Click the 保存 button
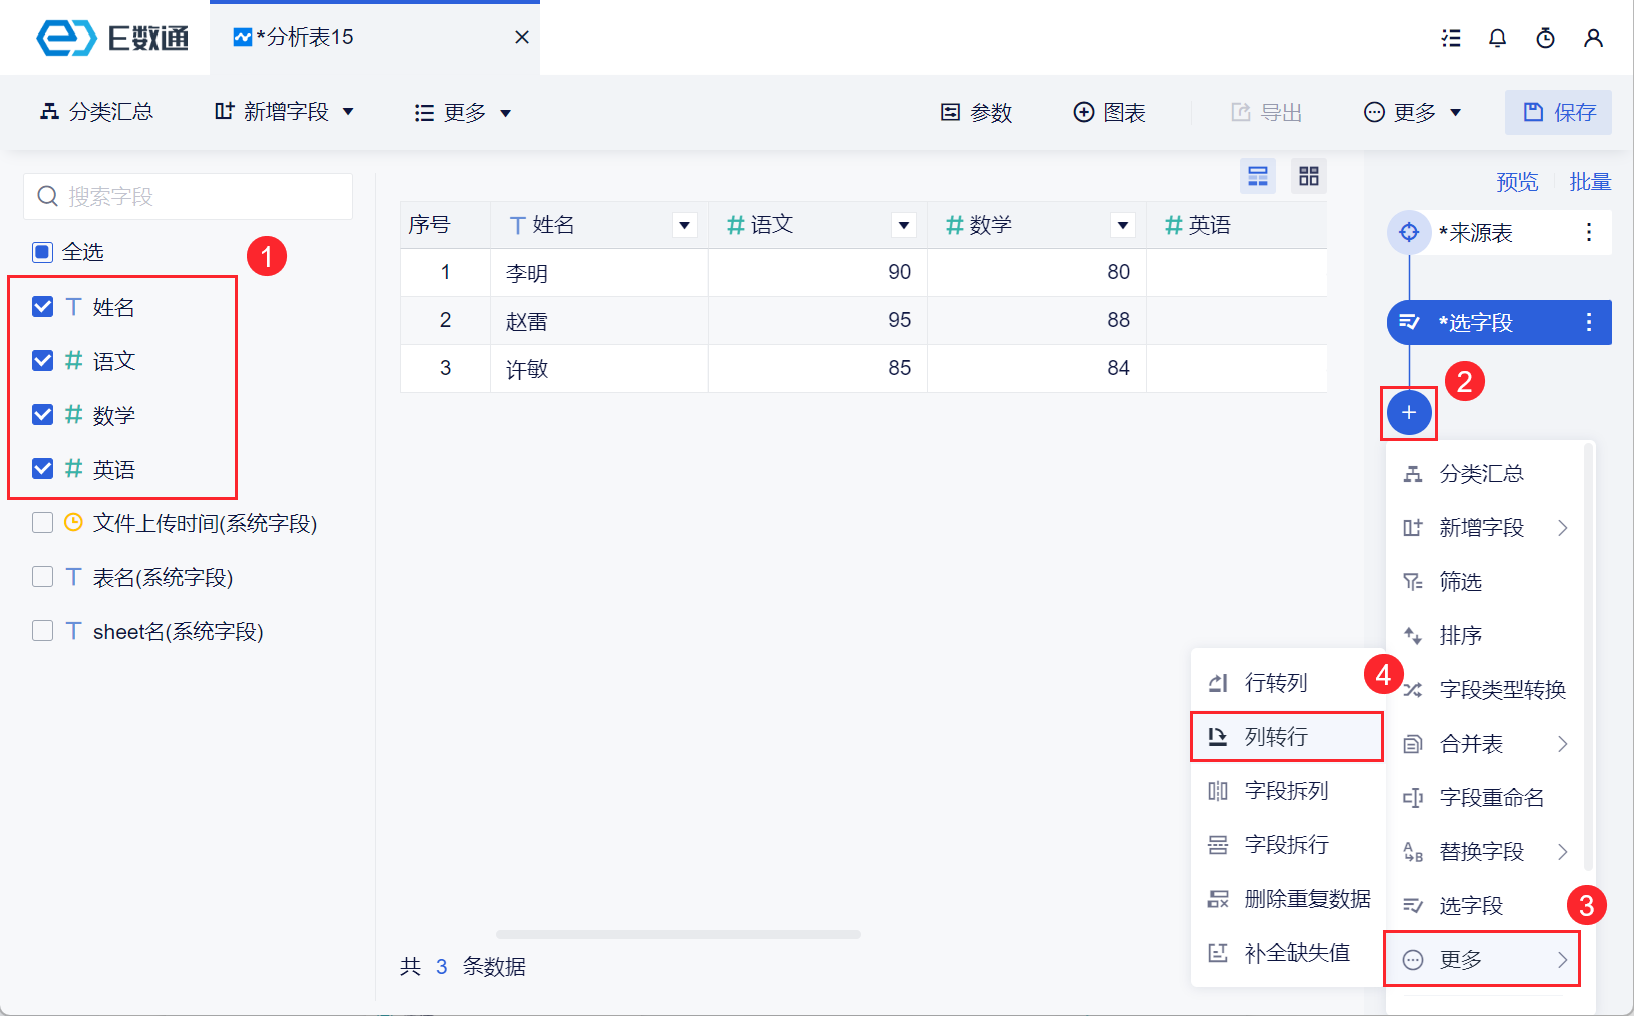The width and height of the screenshot is (1634, 1016). (x=1558, y=112)
